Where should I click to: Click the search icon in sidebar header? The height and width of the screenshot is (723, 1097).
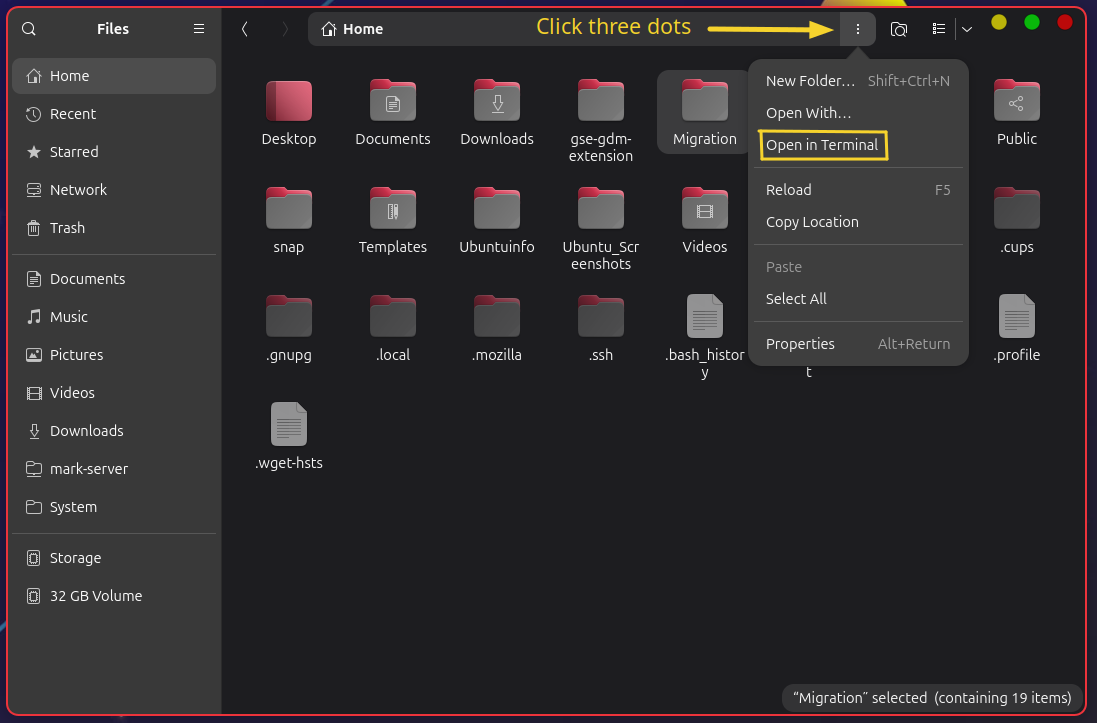[x=29, y=29]
